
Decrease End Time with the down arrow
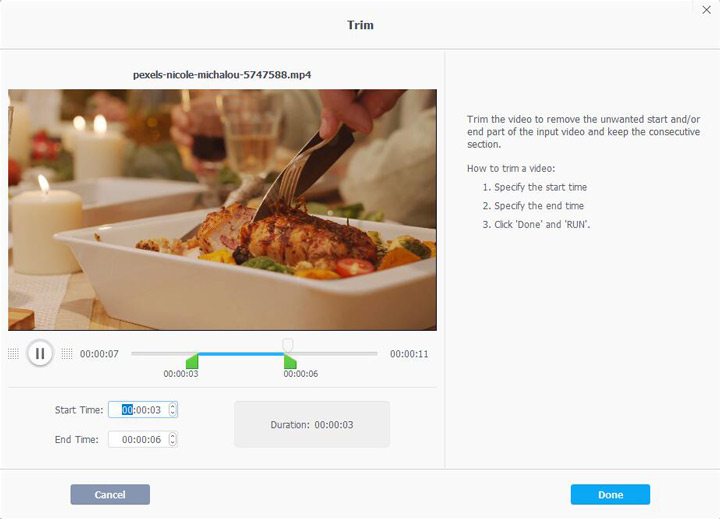pyautogui.click(x=173, y=443)
